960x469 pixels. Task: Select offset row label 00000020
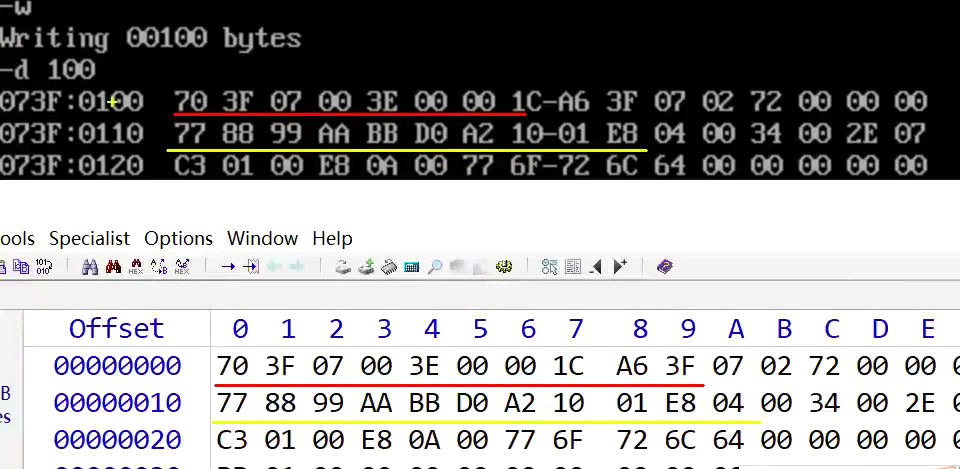click(x=117, y=440)
